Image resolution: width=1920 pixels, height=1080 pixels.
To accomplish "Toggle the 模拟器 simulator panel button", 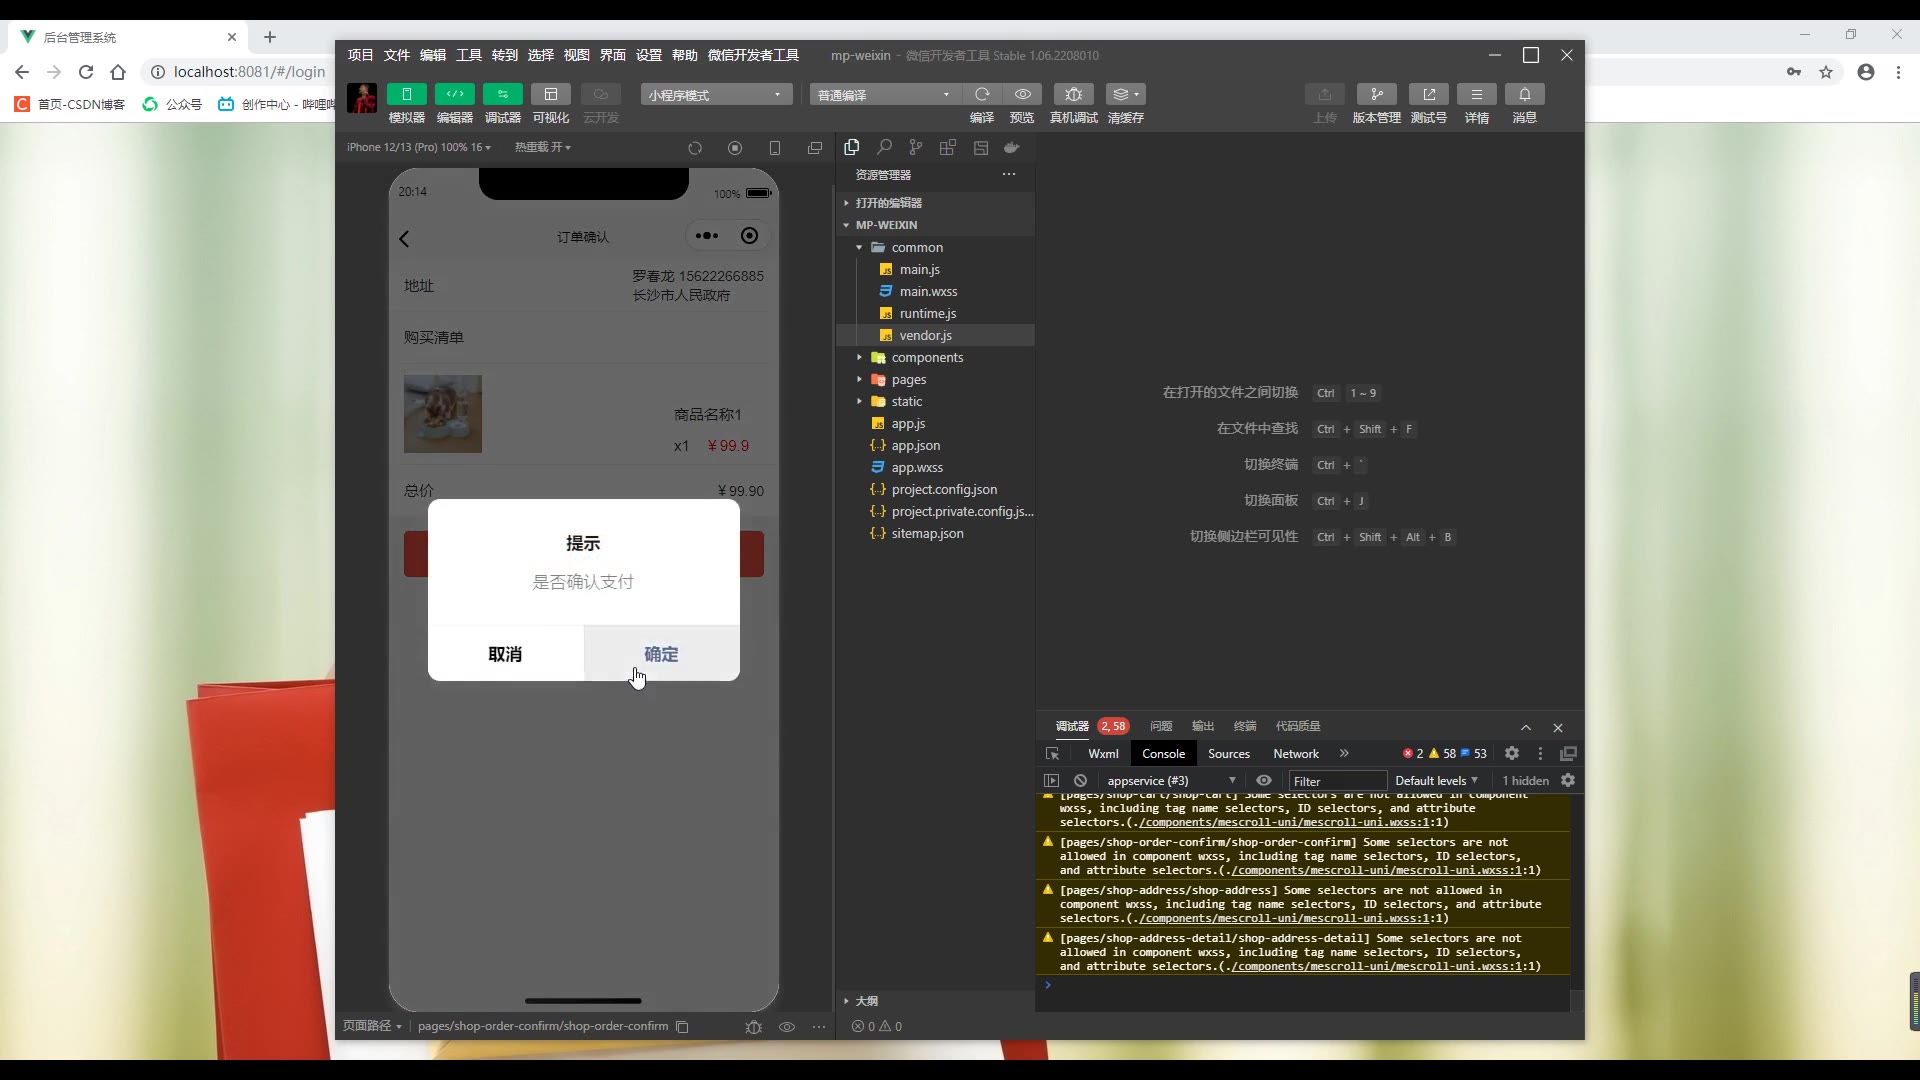I will (406, 94).
